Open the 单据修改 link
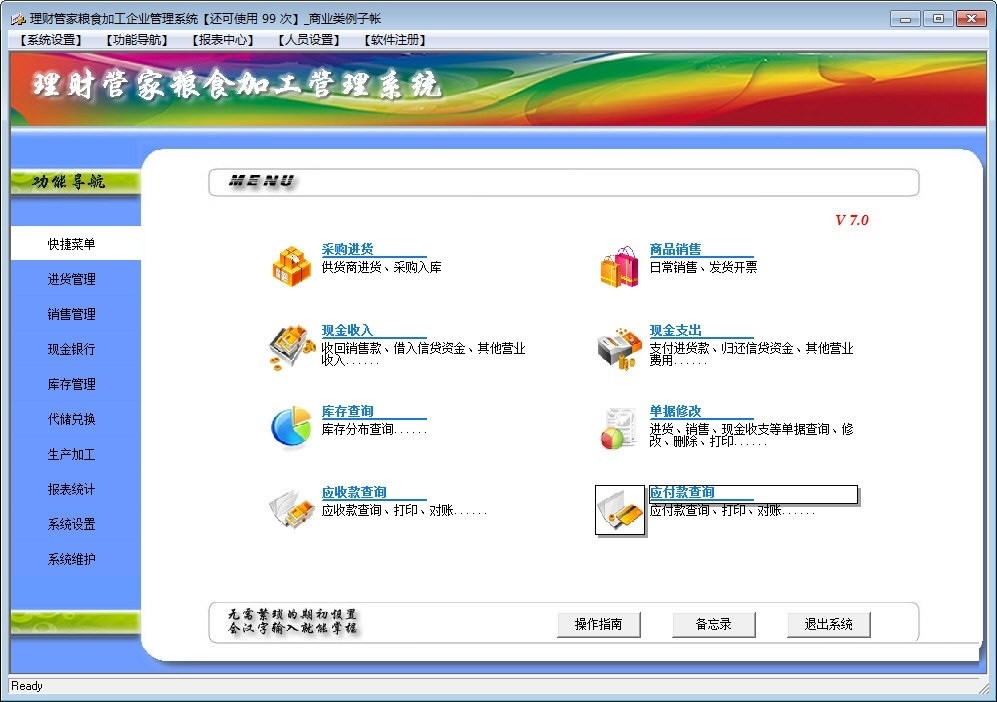The image size is (997, 702). click(675, 411)
